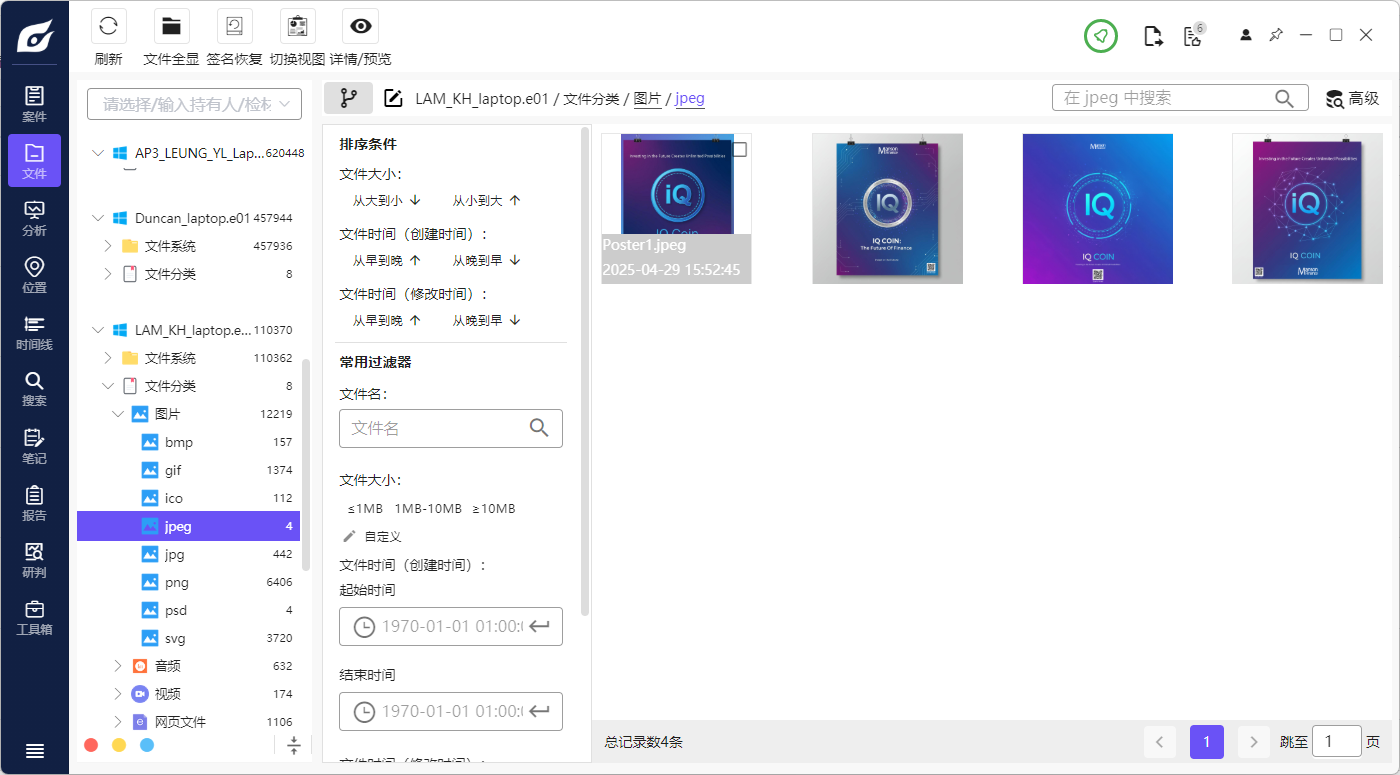The height and width of the screenshot is (775, 1400).
Task: Click the user account icon
Action: pos(1245,35)
